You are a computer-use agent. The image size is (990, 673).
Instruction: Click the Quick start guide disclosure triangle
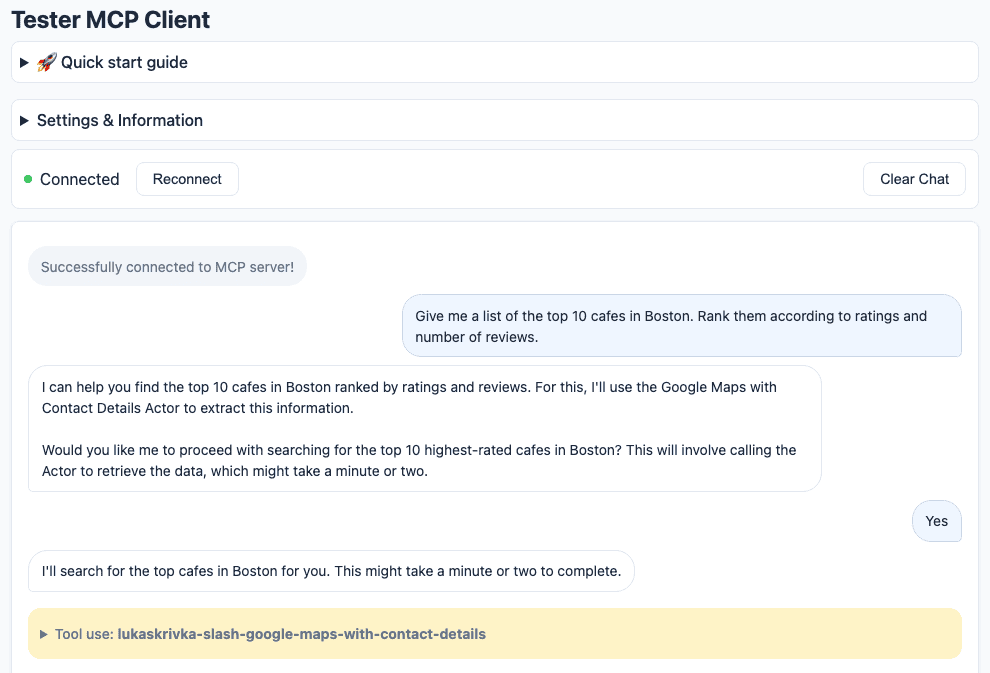pyautogui.click(x=23, y=61)
